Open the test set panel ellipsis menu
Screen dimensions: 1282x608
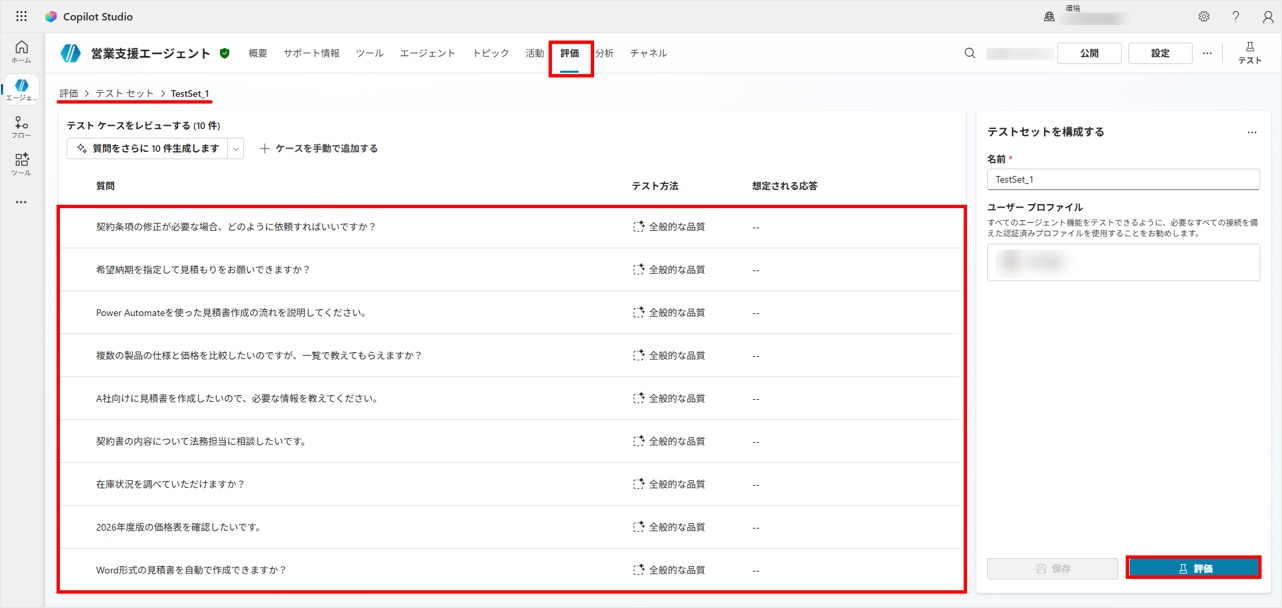(1251, 132)
